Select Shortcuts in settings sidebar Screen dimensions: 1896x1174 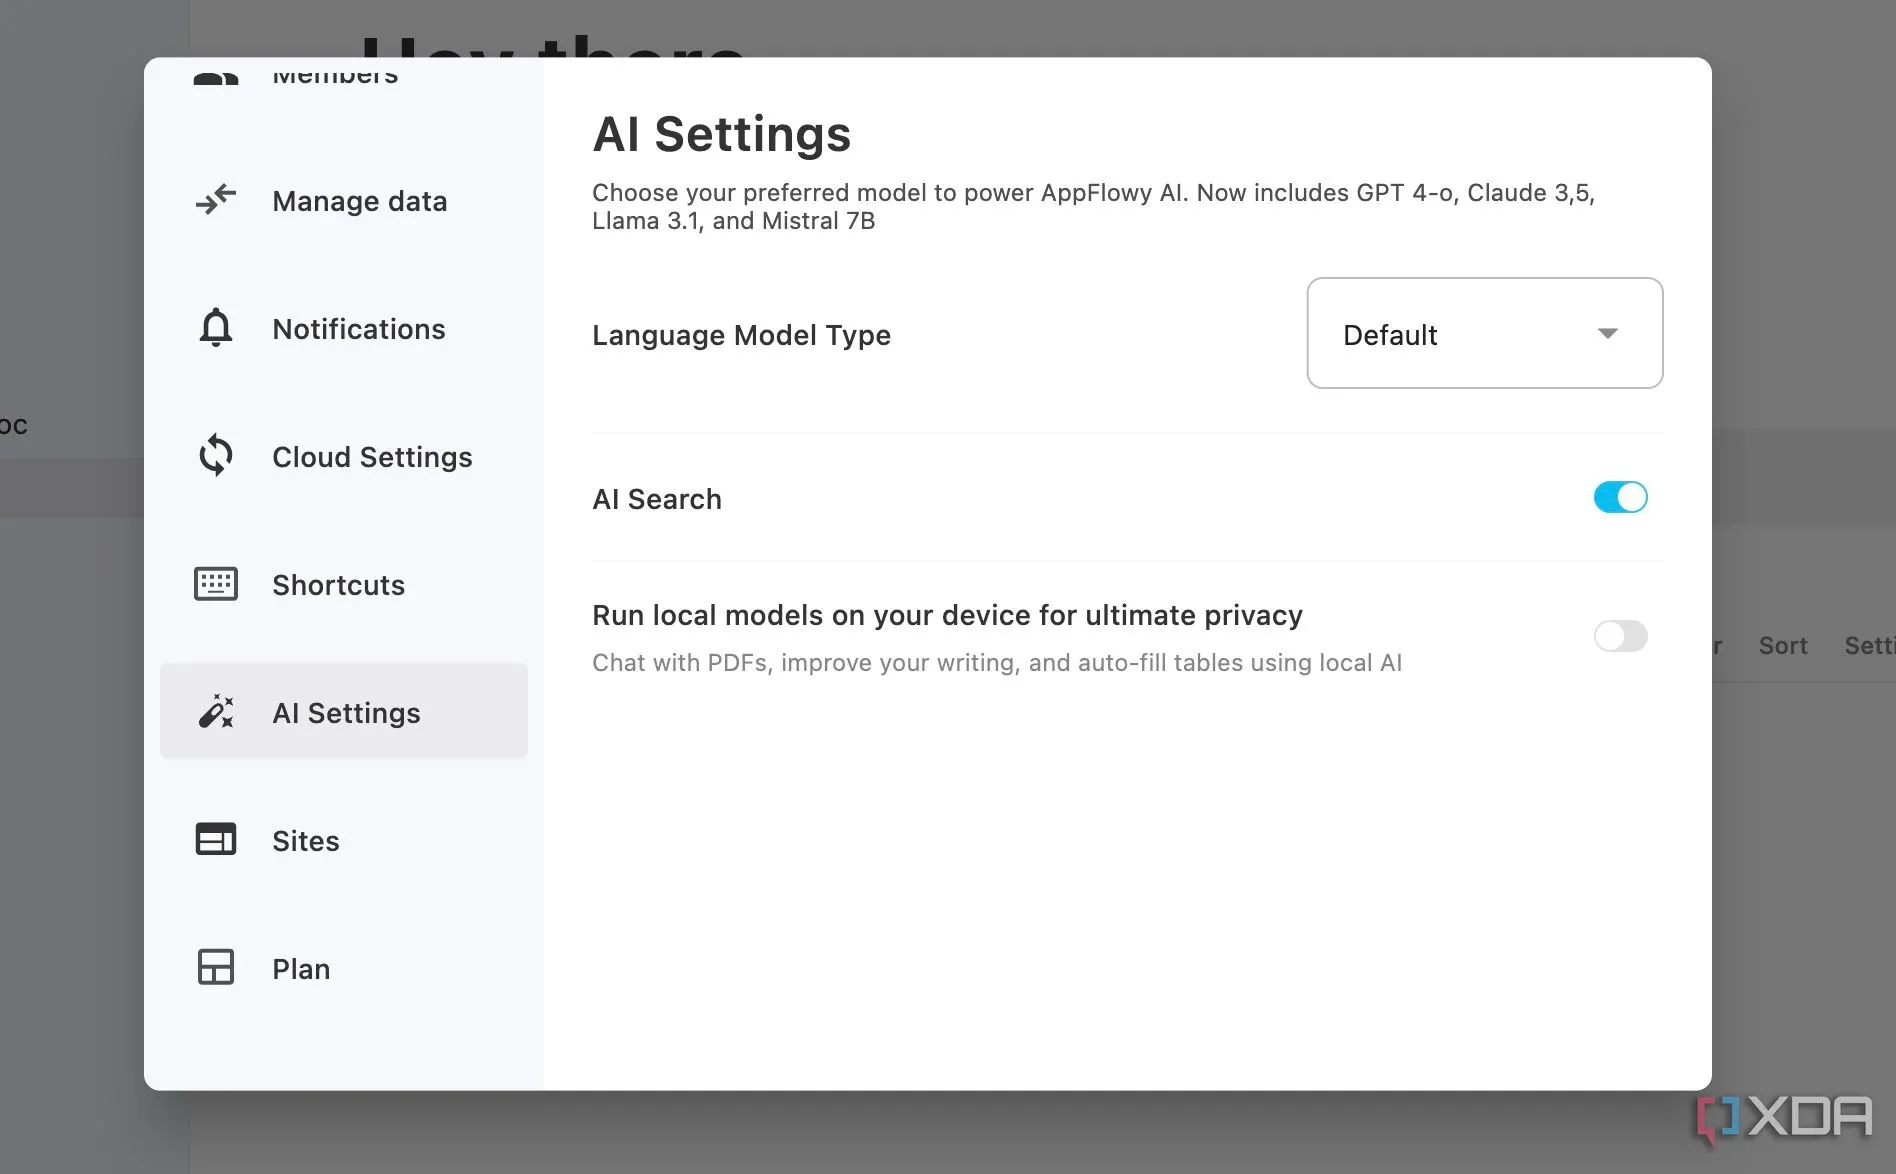pos(344,585)
